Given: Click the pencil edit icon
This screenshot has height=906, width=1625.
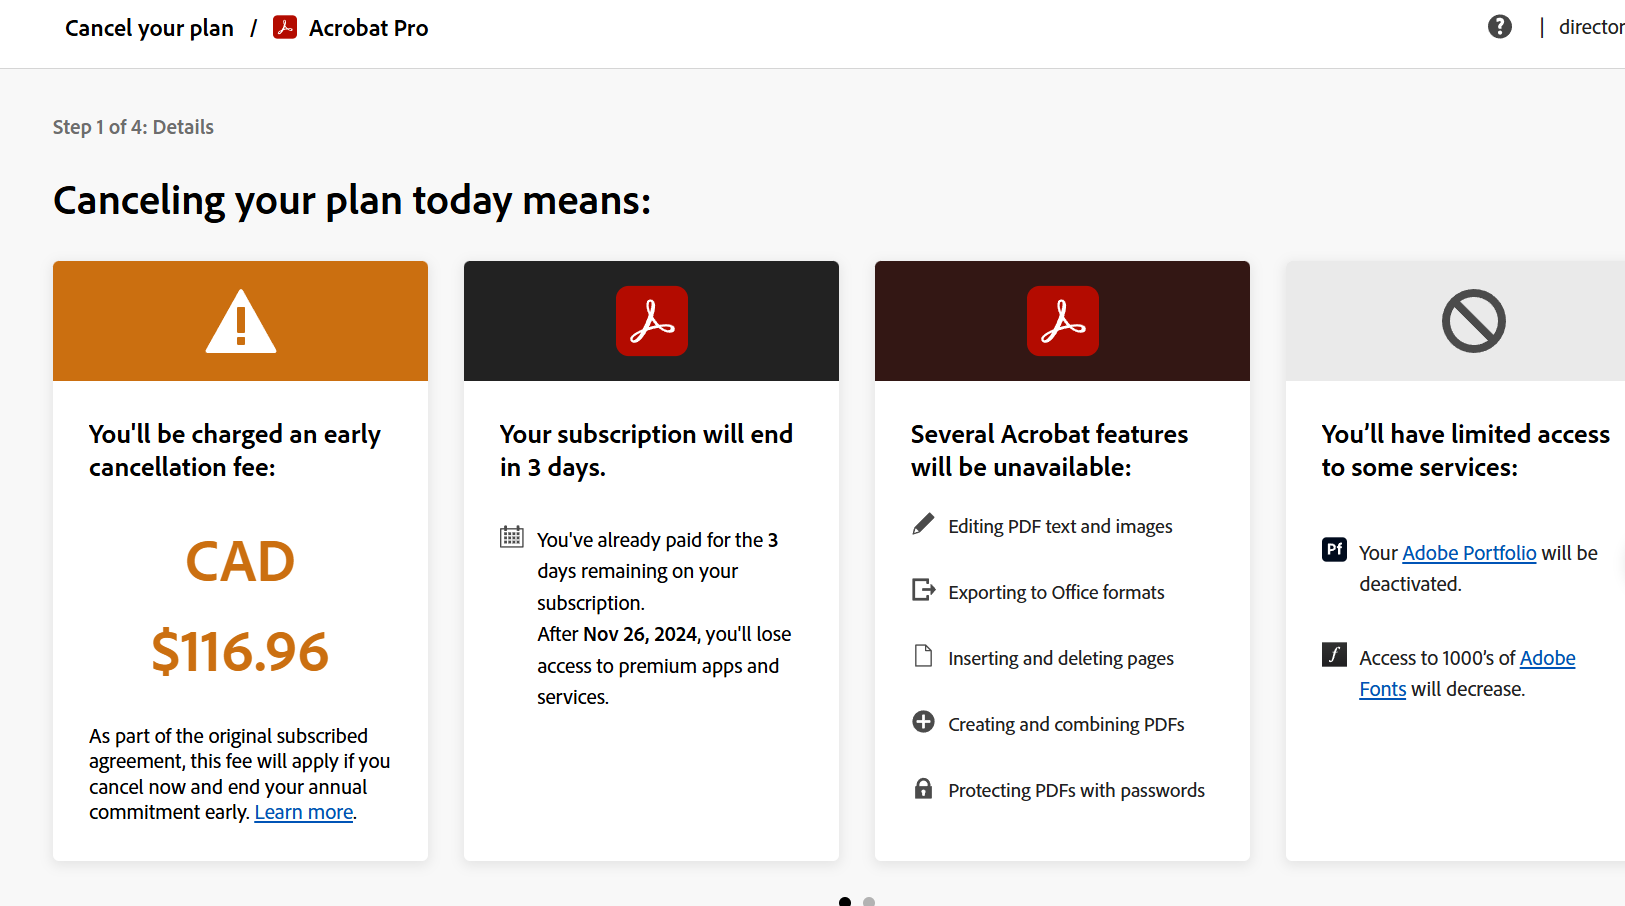Looking at the screenshot, I should 923,525.
